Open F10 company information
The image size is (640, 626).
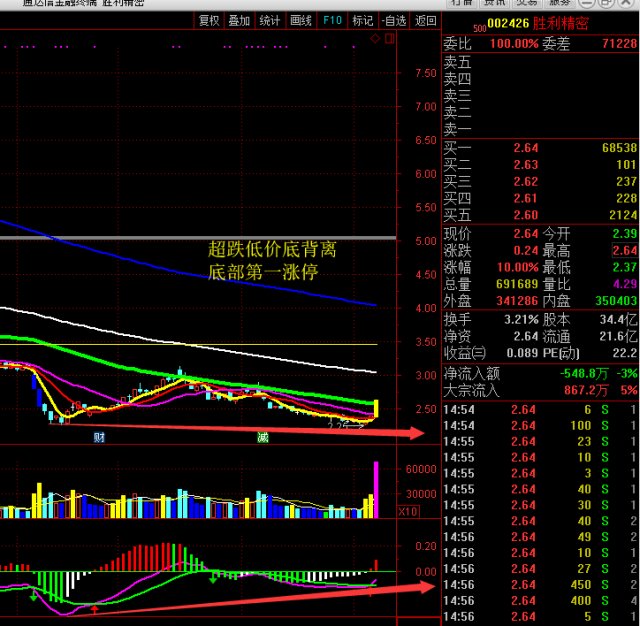pyautogui.click(x=333, y=20)
